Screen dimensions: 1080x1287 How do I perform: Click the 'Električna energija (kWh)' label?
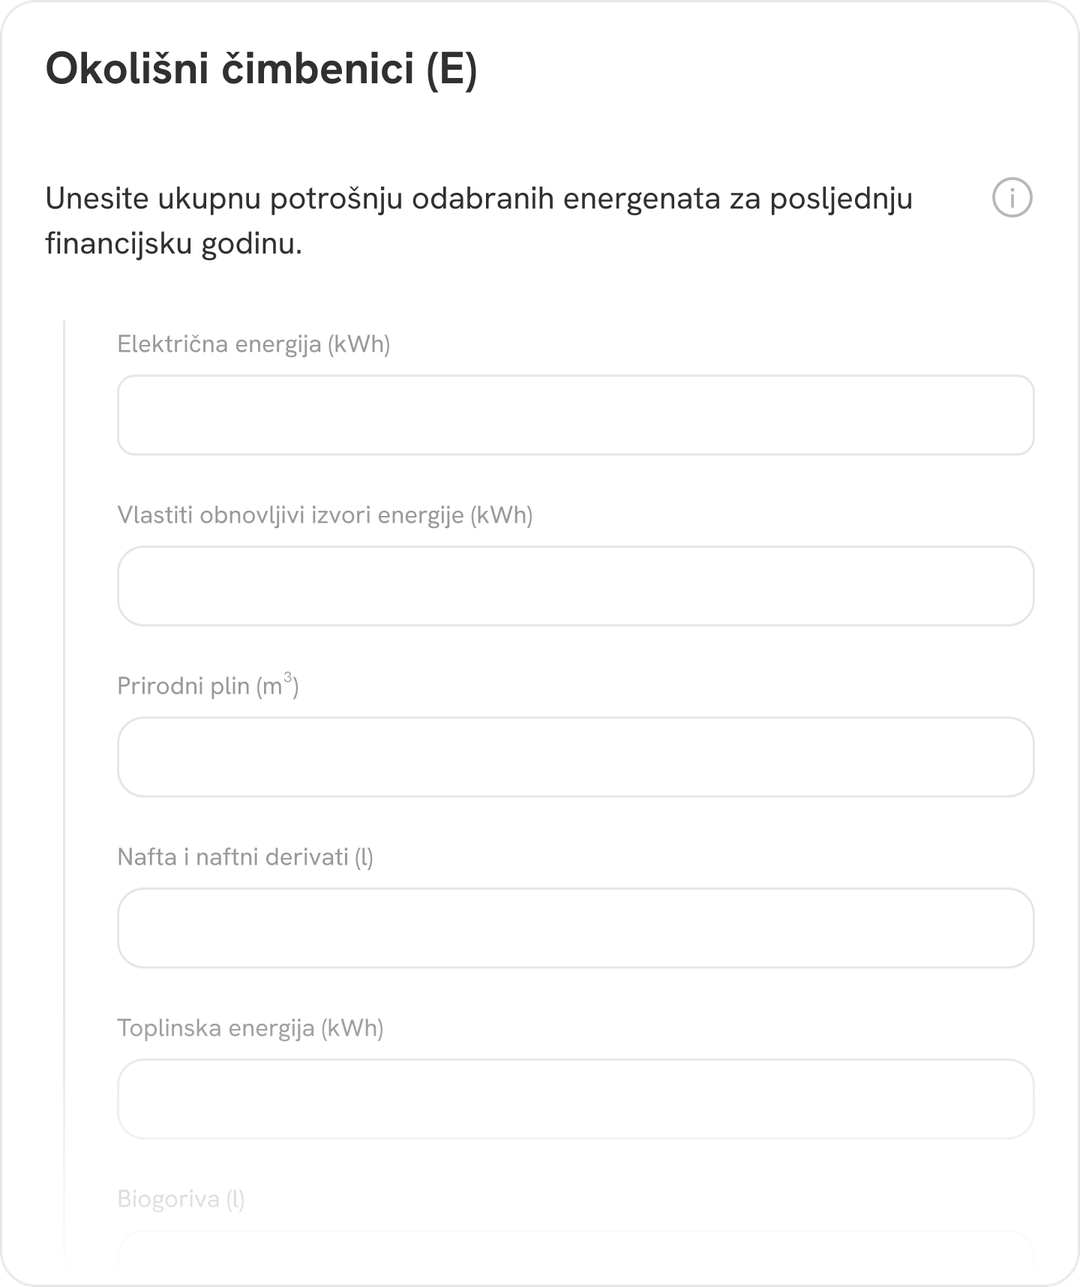coord(253,345)
